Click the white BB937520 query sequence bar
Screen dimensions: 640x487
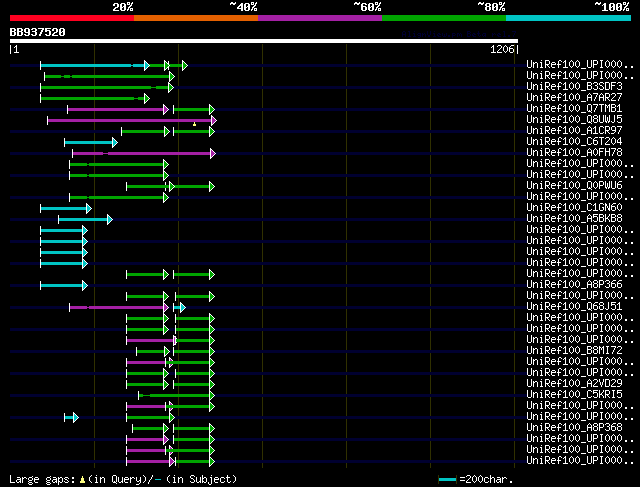[x=264, y=41]
